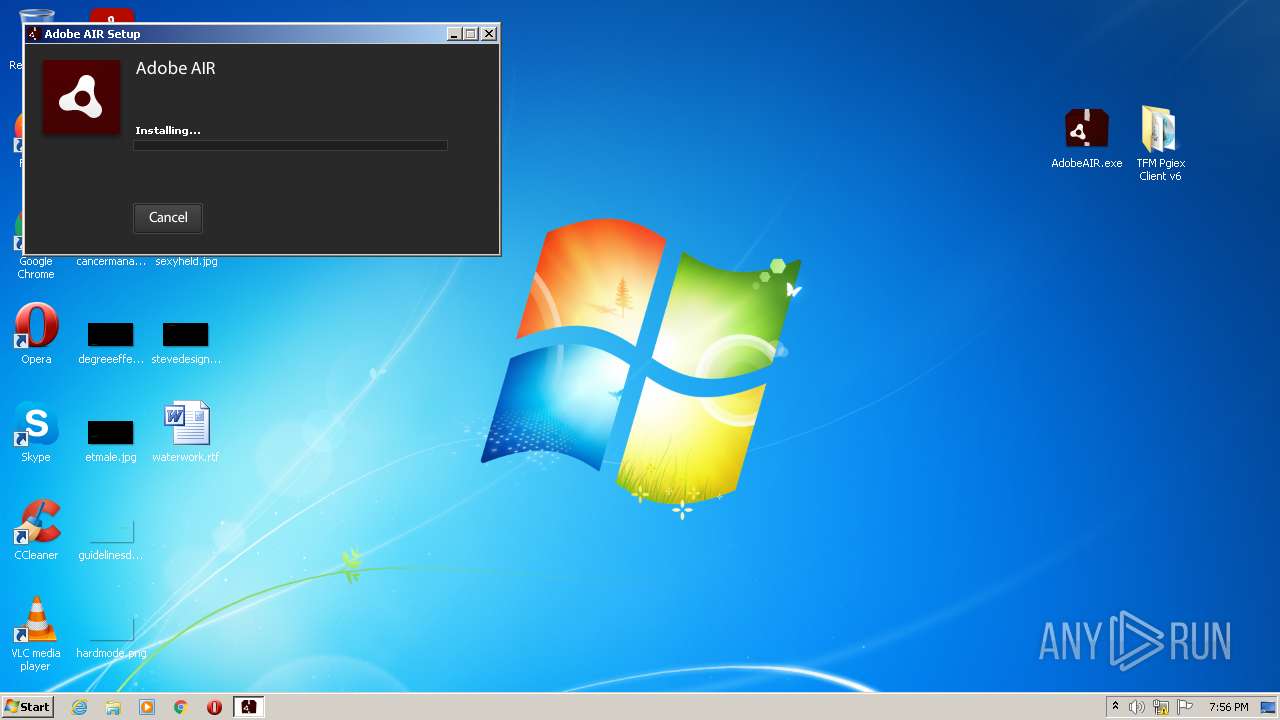Open Internet Explorer from the taskbar
The width and height of the screenshot is (1280, 720).
point(79,707)
